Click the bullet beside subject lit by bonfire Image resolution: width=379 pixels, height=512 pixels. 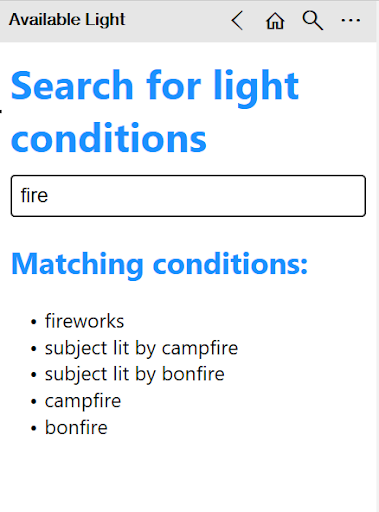click(33, 375)
